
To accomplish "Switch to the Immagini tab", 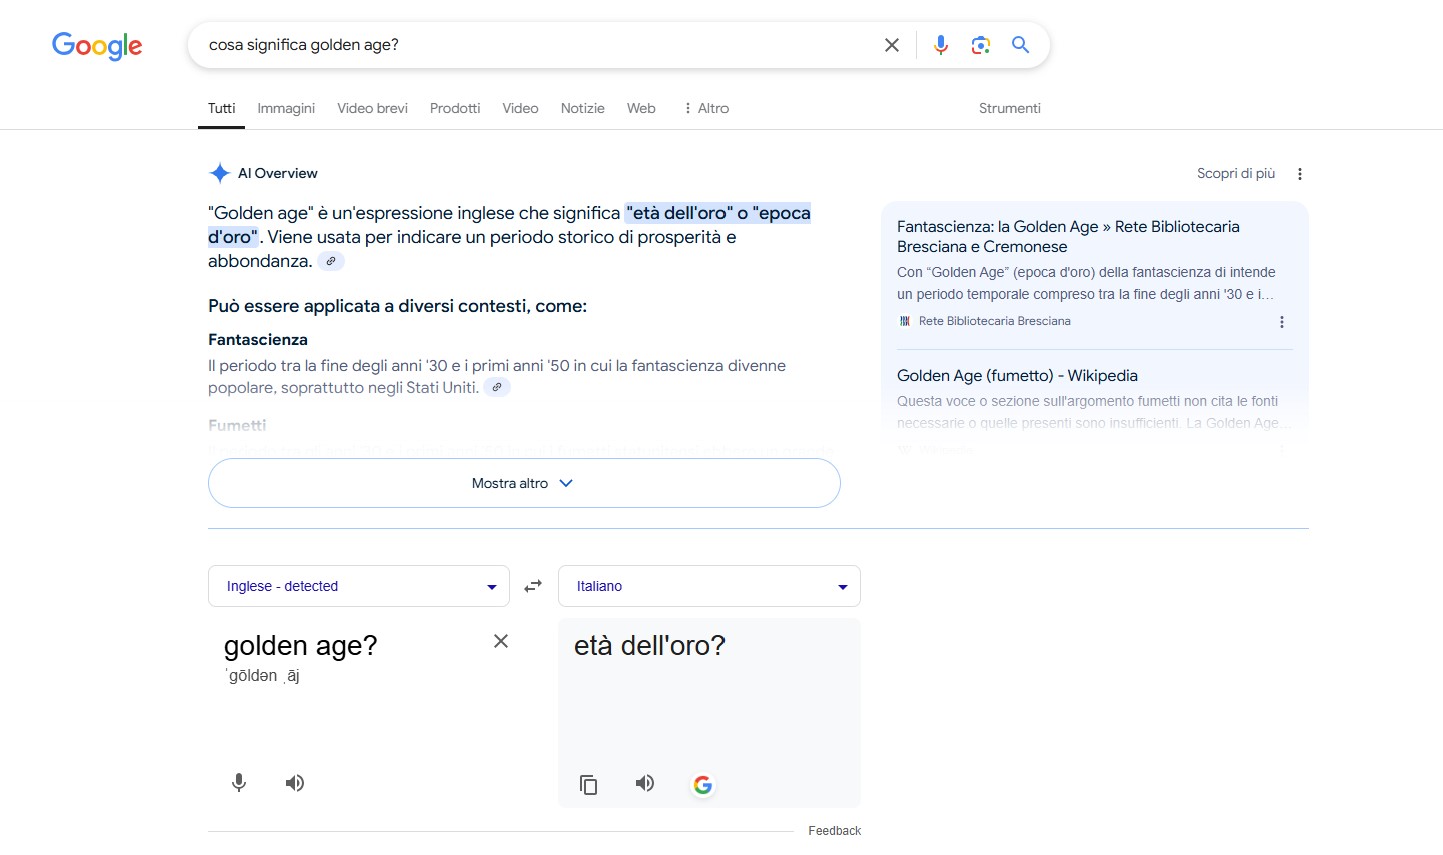I will pyautogui.click(x=286, y=108).
